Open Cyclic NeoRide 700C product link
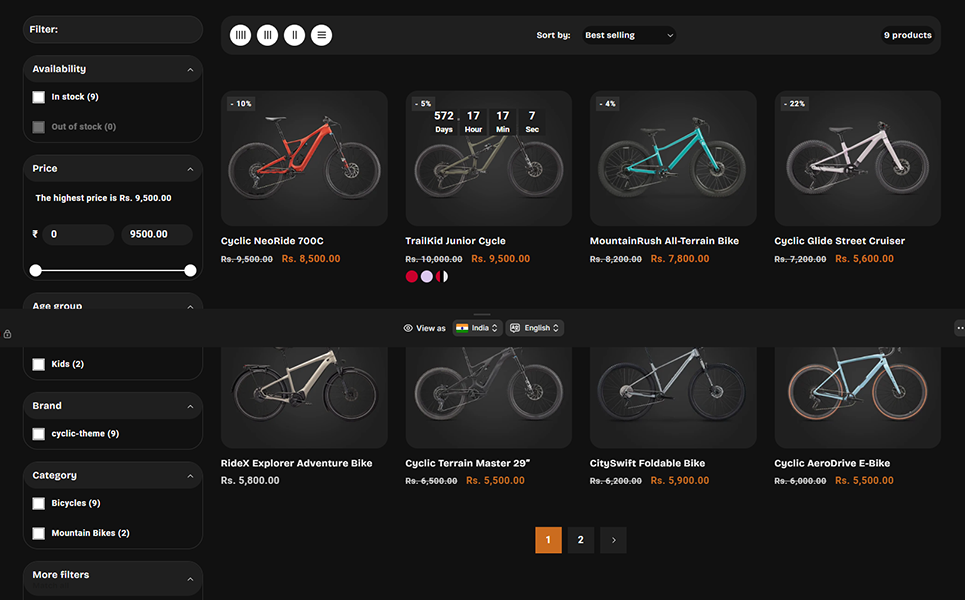Screen dimensions: 965x600 click(x=272, y=241)
